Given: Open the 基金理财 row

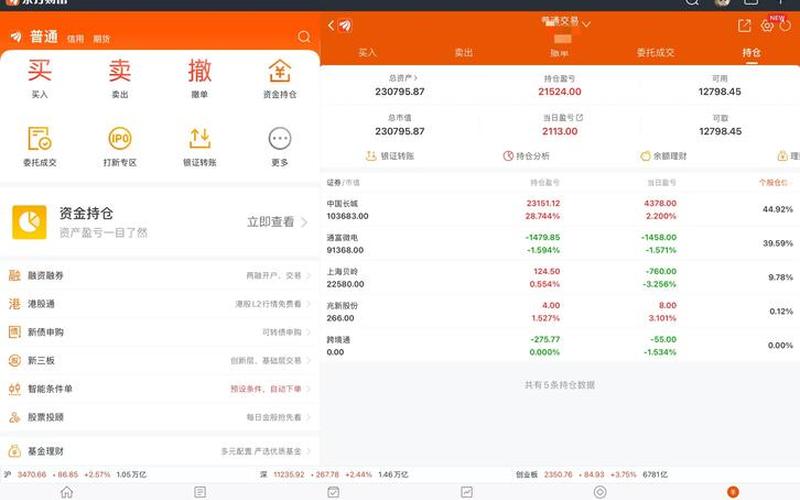Looking at the screenshot, I should click(160, 451).
